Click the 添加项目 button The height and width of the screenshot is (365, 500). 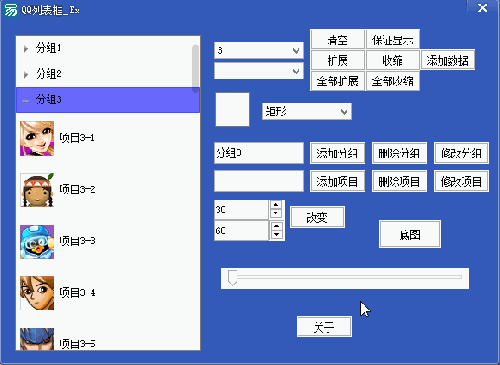[x=337, y=181]
